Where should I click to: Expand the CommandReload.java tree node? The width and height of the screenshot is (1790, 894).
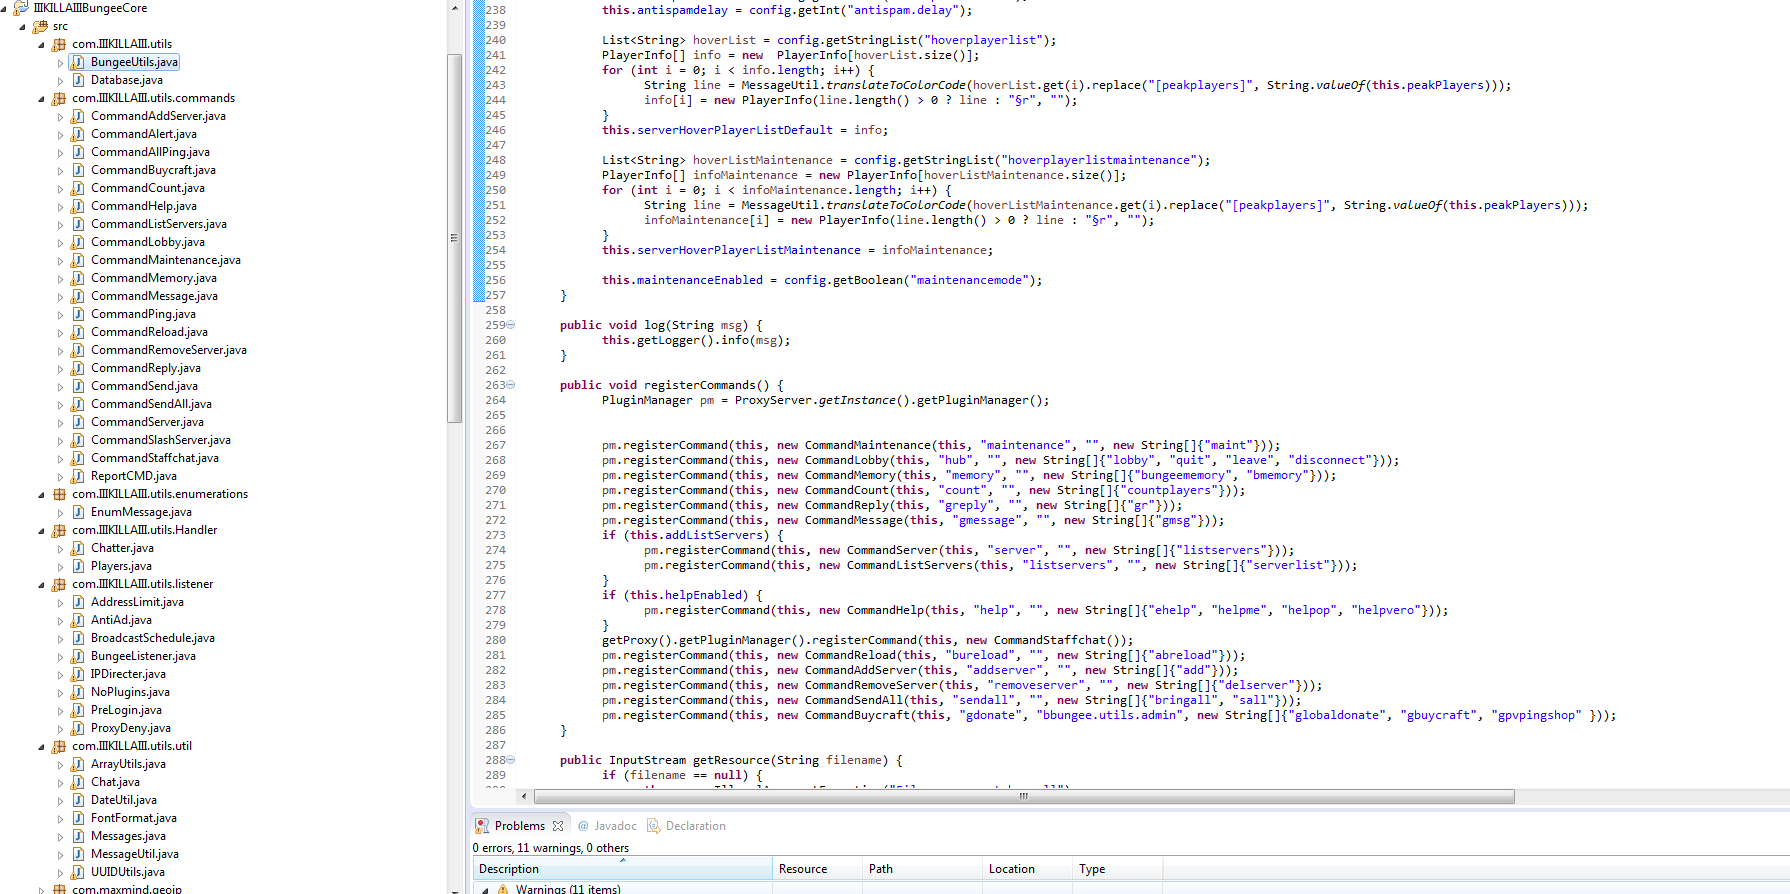click(60, 333)
